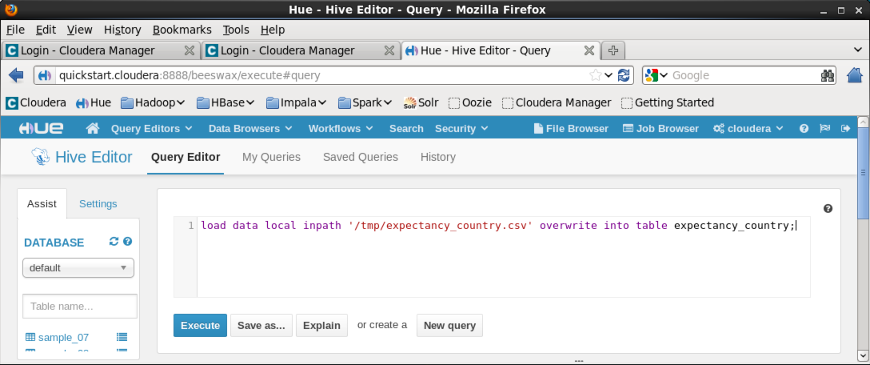Open the Data Browsers dropdown menu
The image size is (870, 365).
(x=250, y=129)
